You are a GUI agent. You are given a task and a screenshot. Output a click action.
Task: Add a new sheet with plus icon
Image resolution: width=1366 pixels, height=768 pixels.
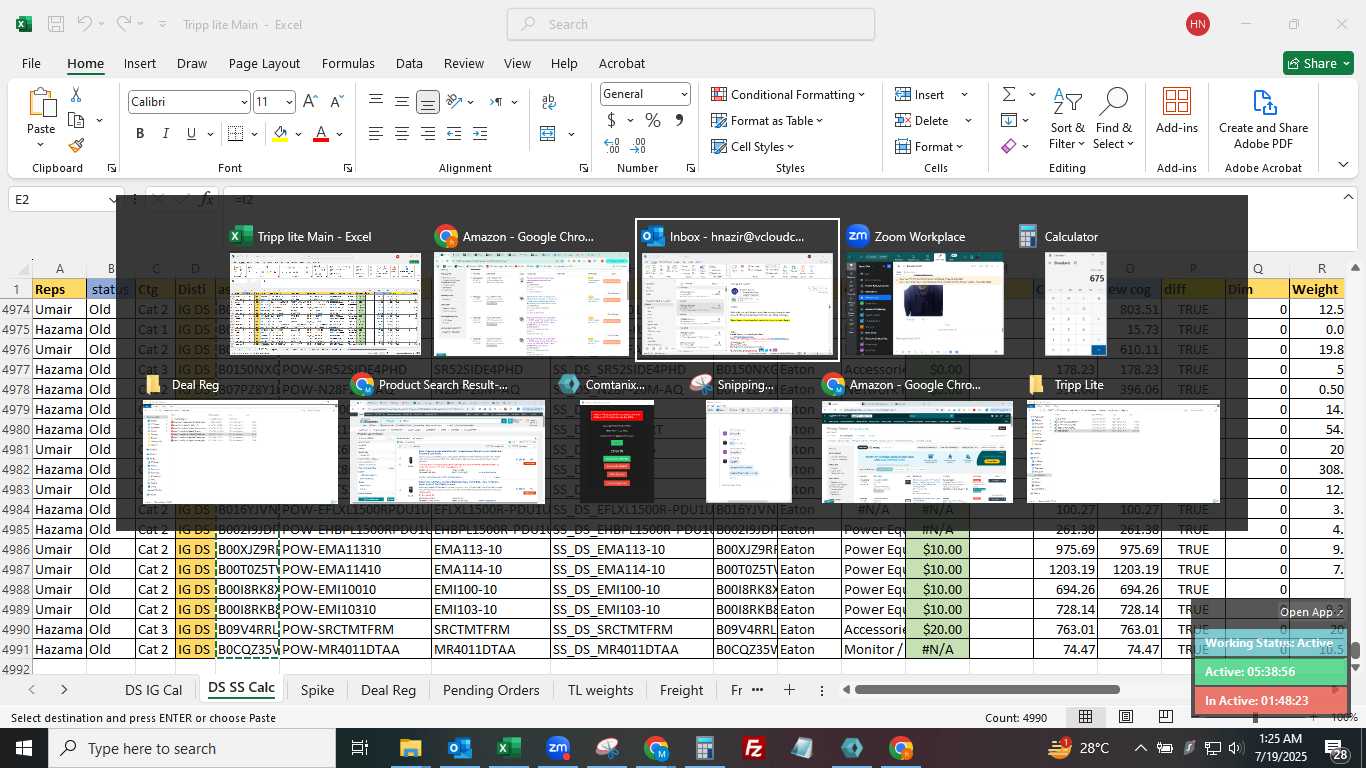pos(789,690)
